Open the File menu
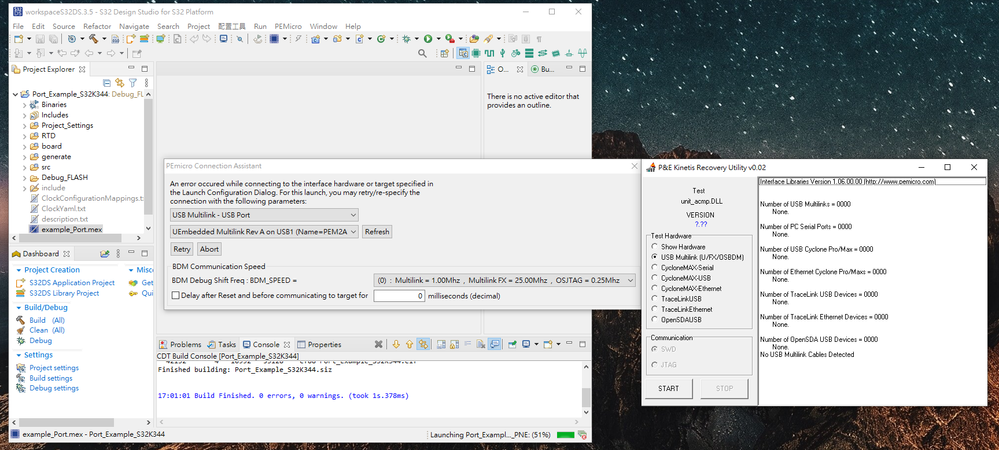This screenshot has height=450, width=999. click(18, 26)
